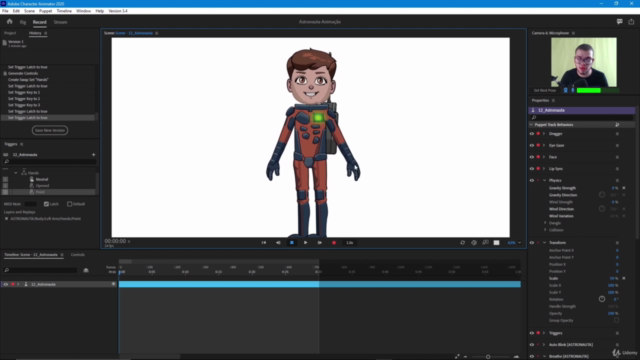Click the Gravity Direction angle dial
The image size is (640, 360).
(x=602, y=195)
